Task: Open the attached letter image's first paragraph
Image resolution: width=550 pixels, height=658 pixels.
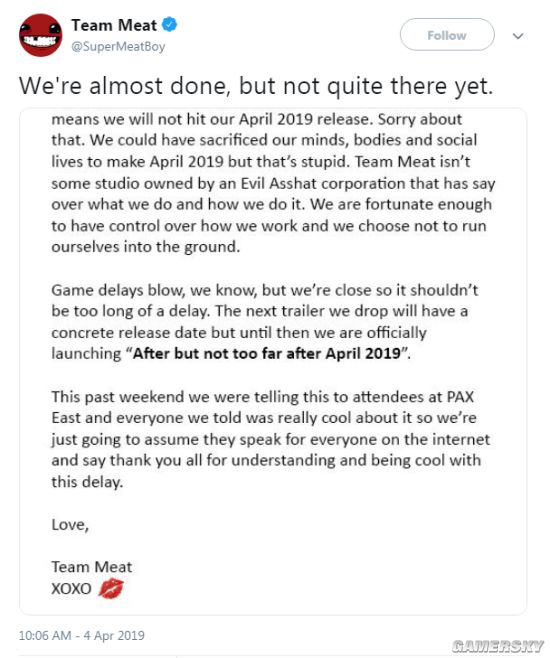Action: click(273, 183)
